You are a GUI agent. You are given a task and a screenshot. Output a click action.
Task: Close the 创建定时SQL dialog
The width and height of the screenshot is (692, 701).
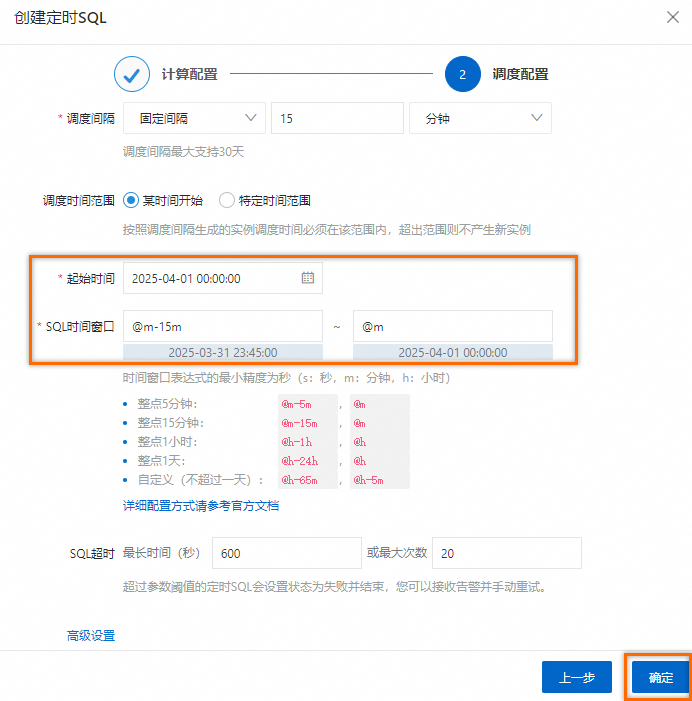tap(672, 17)
